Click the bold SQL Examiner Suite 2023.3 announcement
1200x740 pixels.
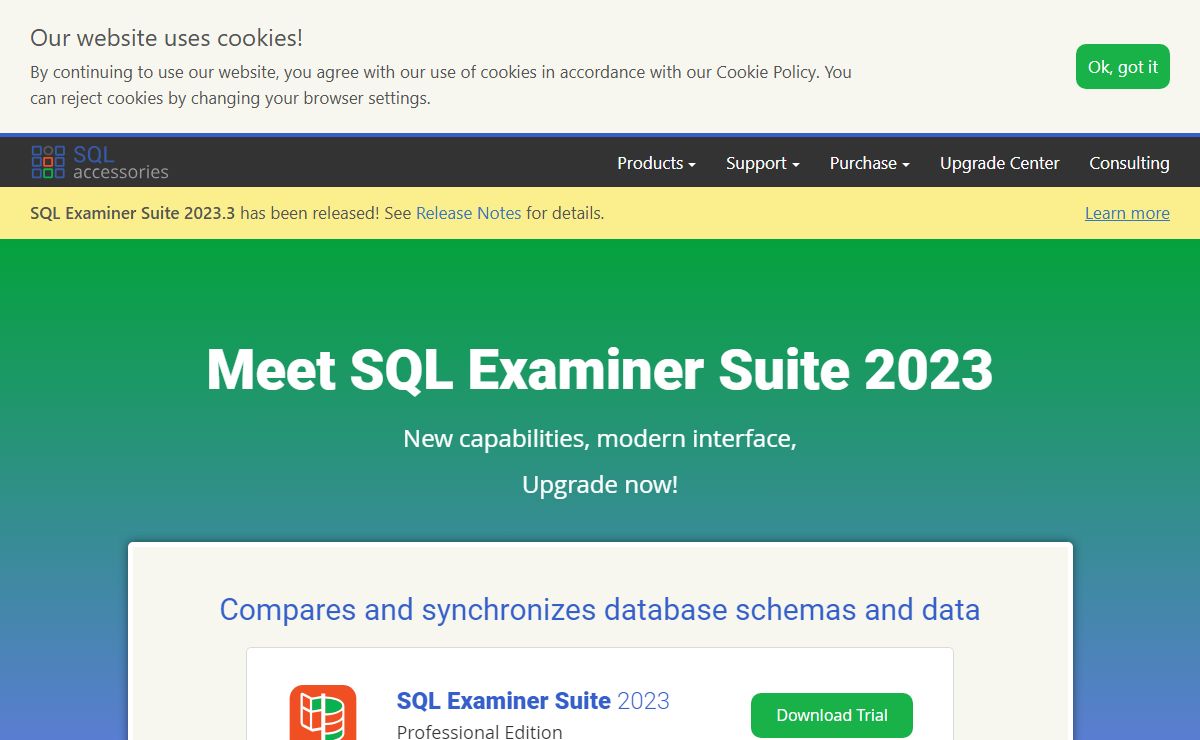coord(133,213)
